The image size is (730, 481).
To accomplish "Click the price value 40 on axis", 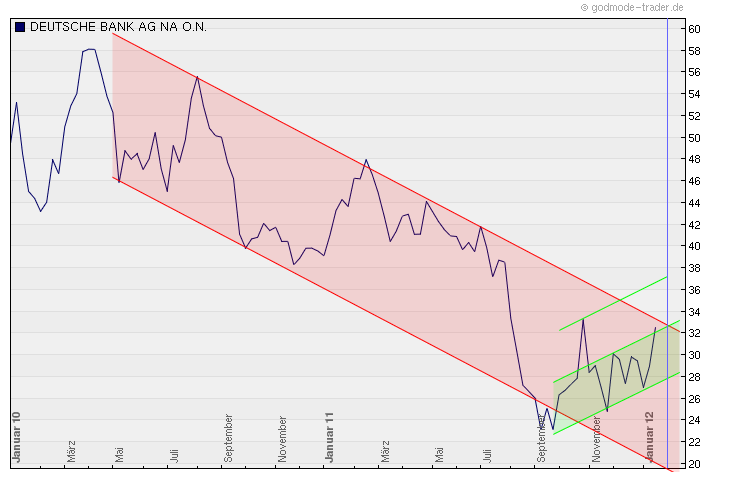I will click(x=694, y=246).
